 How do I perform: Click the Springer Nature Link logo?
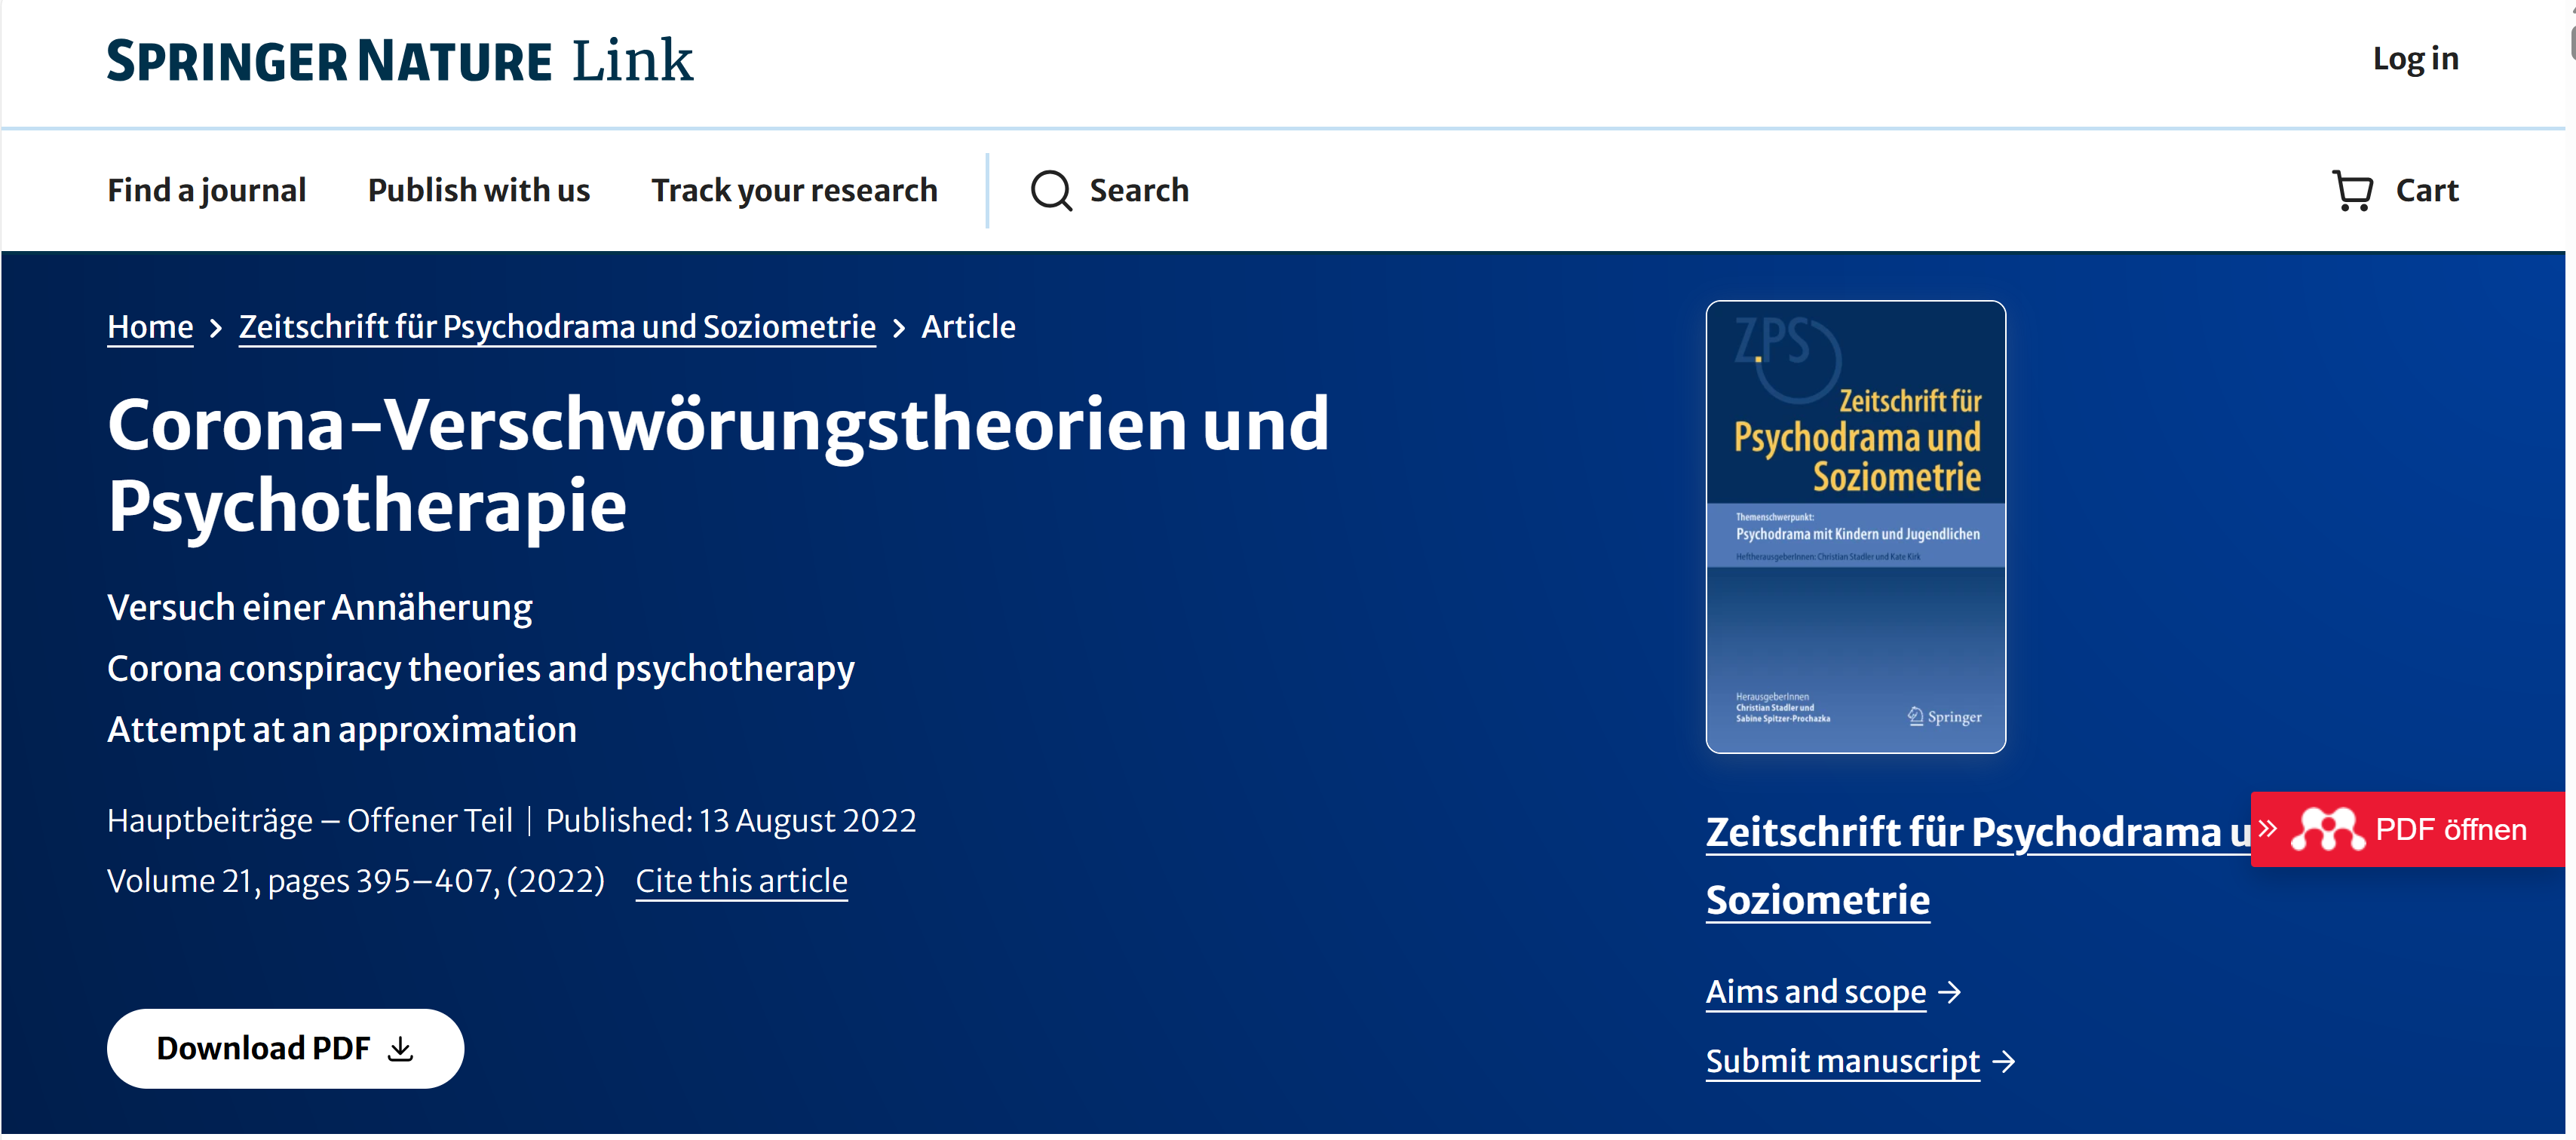coord(399,60)
